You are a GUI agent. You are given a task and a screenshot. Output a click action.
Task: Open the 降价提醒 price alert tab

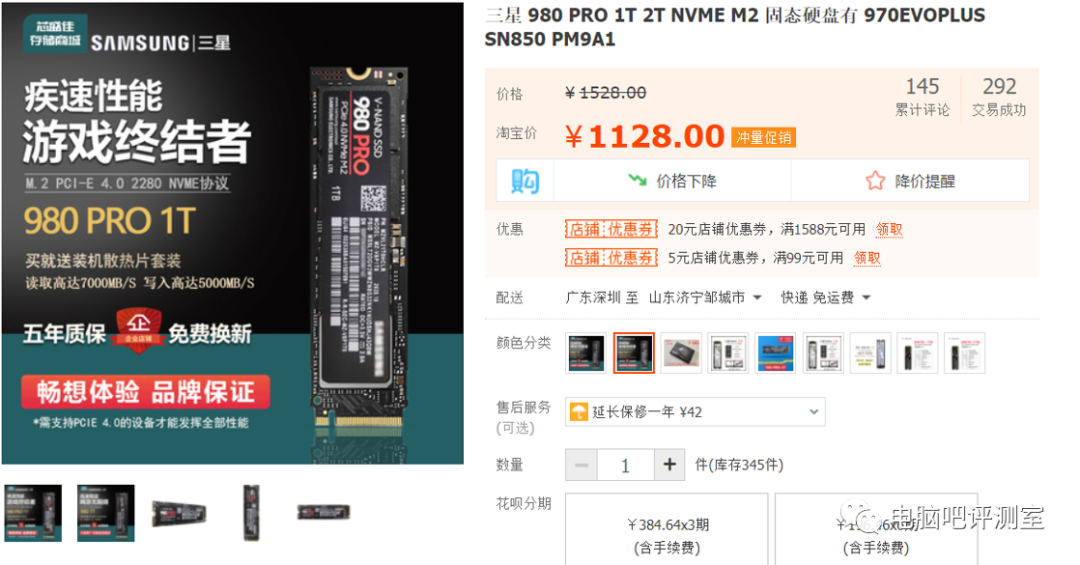[x=910, y=181]
